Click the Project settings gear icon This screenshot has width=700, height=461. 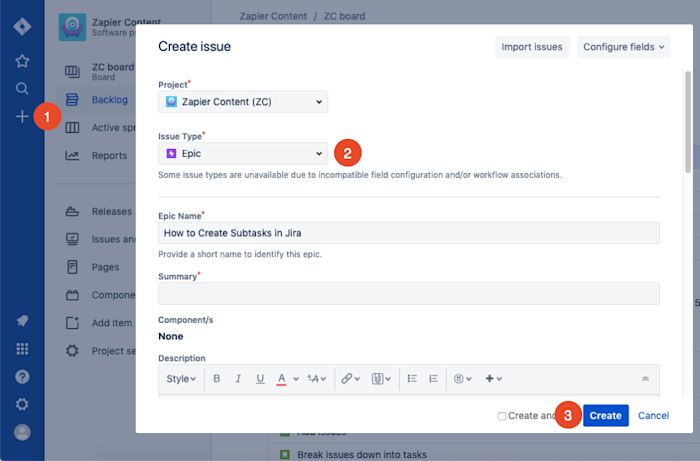coord(72,351)
